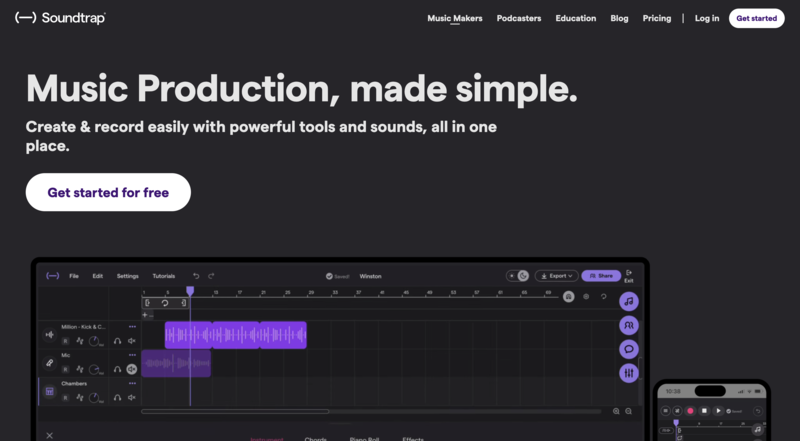The image size is (800, 441).
Task: Click the purple audio clip on Million track
Action: [x=235, y=335]
